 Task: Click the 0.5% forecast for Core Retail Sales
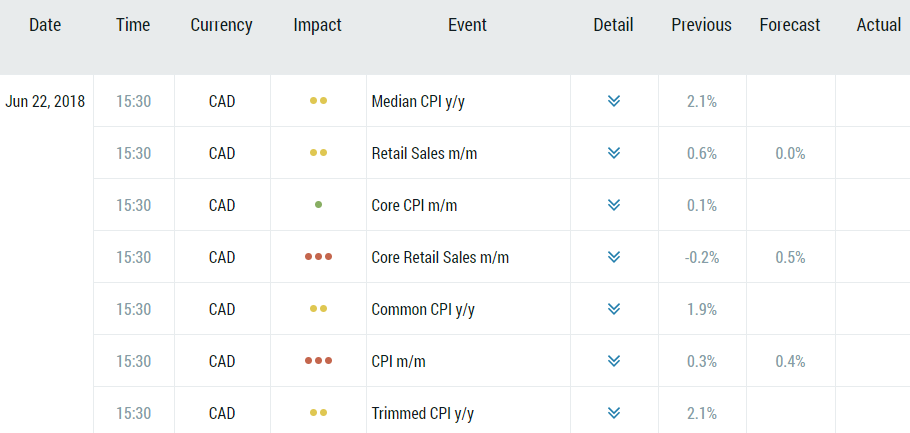tap(790, 257)
